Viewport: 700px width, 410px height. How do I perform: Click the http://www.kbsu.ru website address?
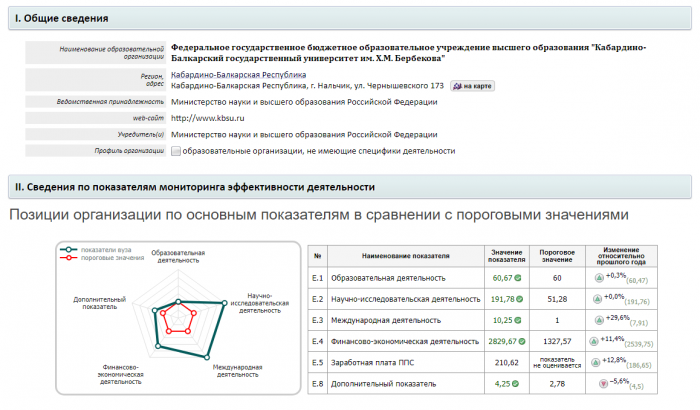coord(207,118)
